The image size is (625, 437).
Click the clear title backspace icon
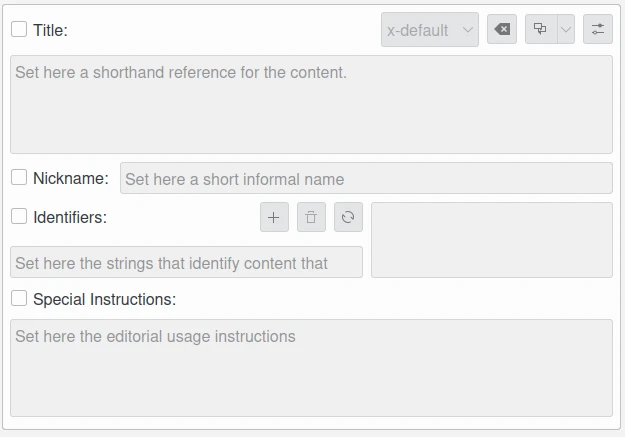click(x=502, y=29)
